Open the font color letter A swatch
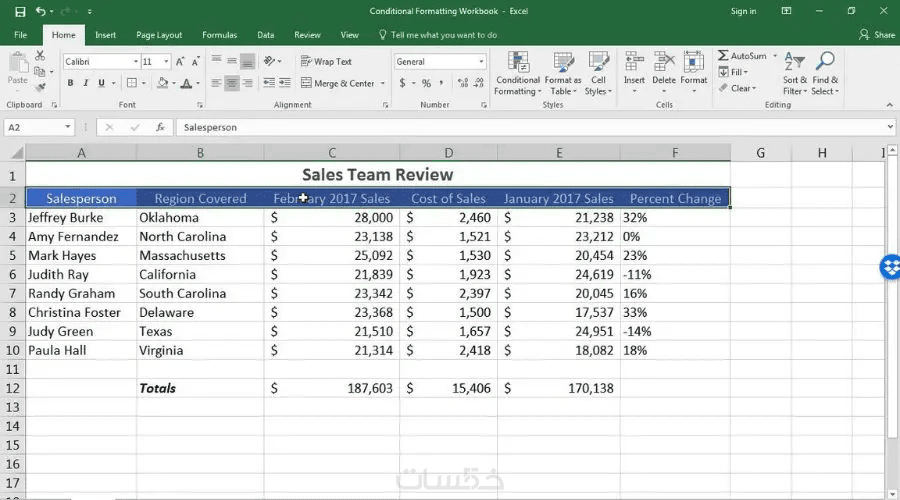 pos(186,84)
